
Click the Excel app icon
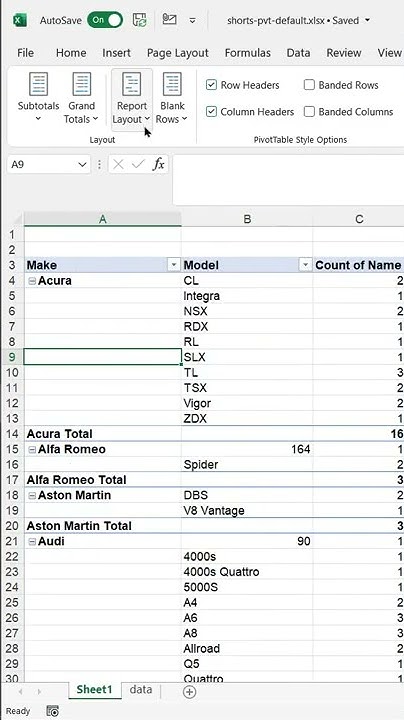(20, 20)
